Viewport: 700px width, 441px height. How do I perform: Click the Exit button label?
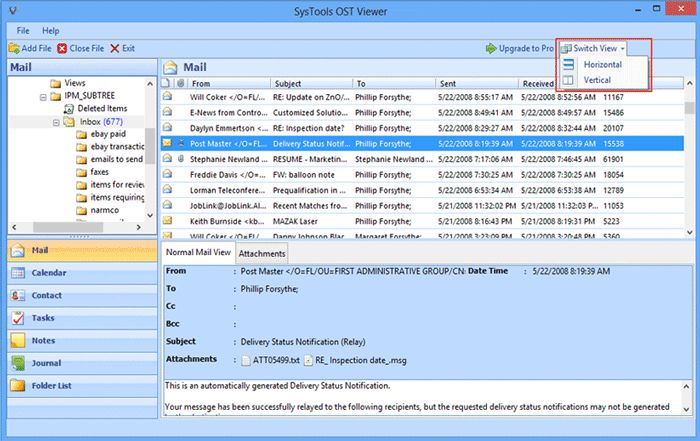(128, 48)
